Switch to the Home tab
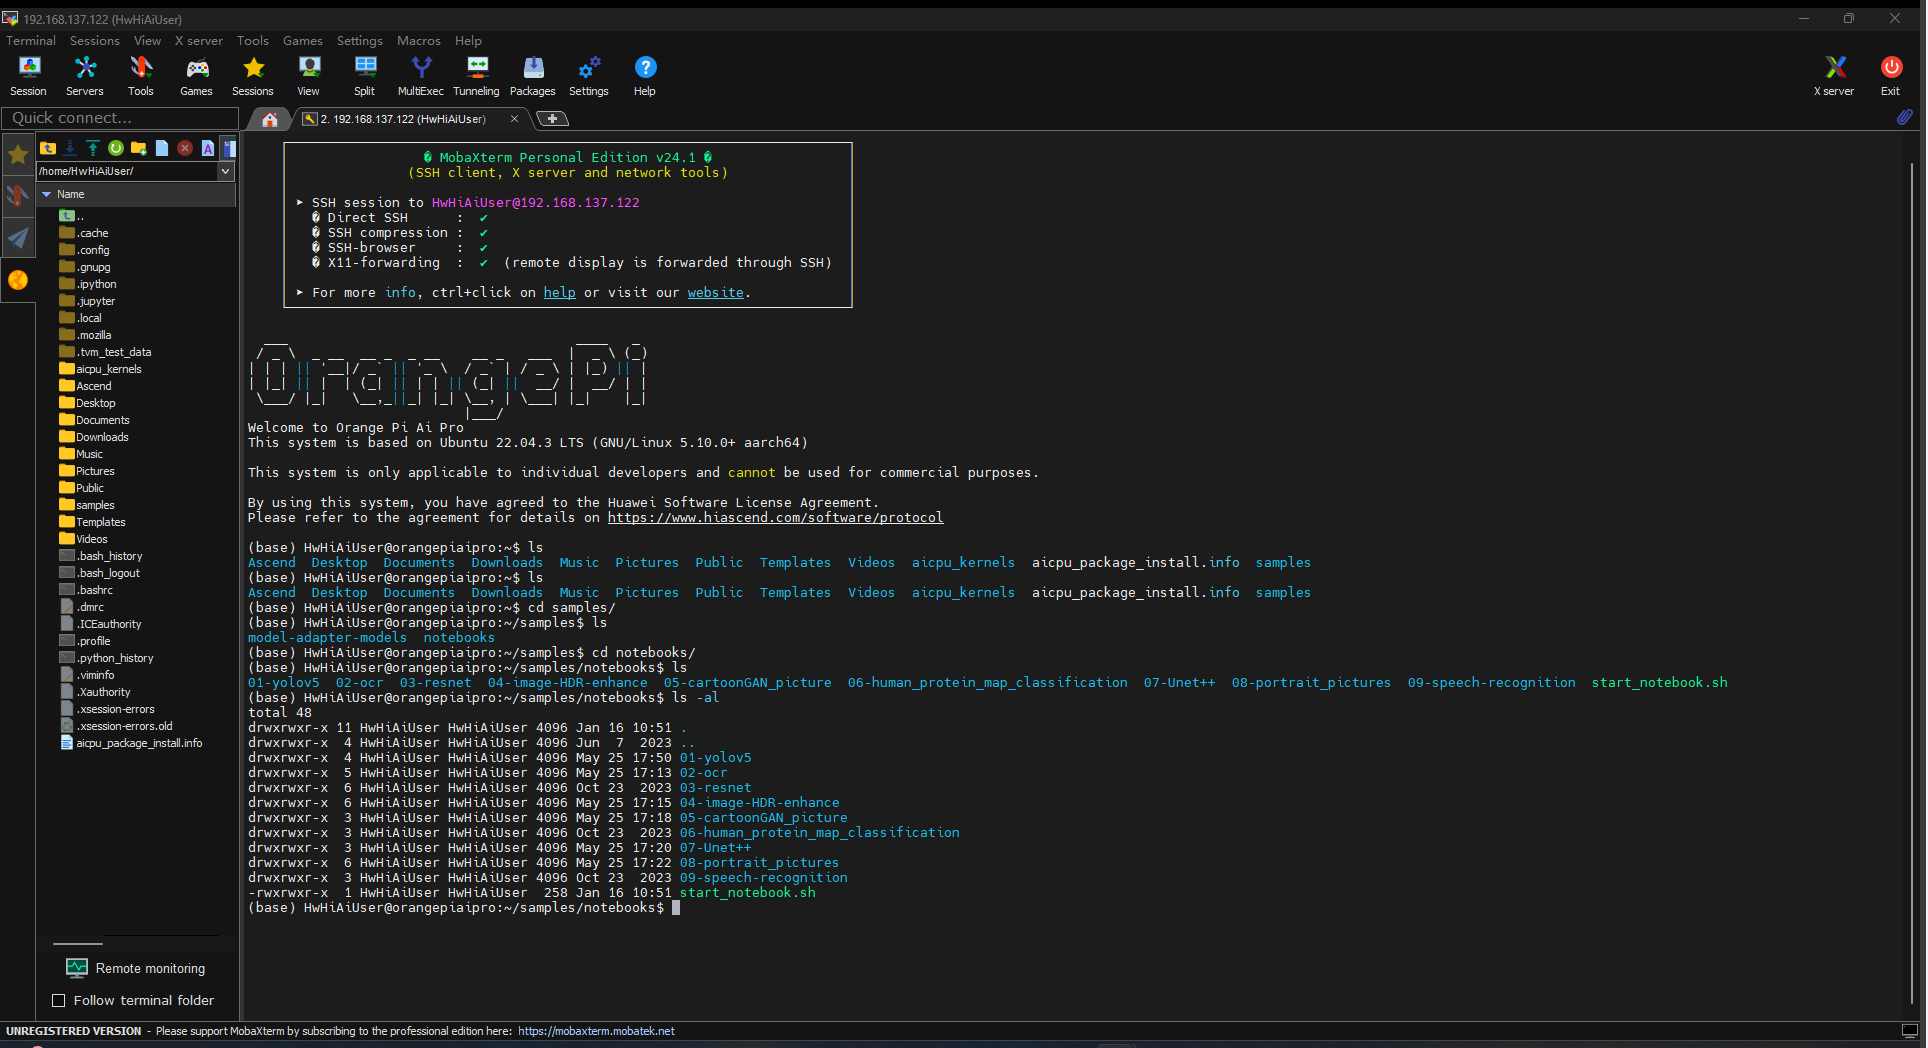The image size is (1928, 1048). coord(270,119)
